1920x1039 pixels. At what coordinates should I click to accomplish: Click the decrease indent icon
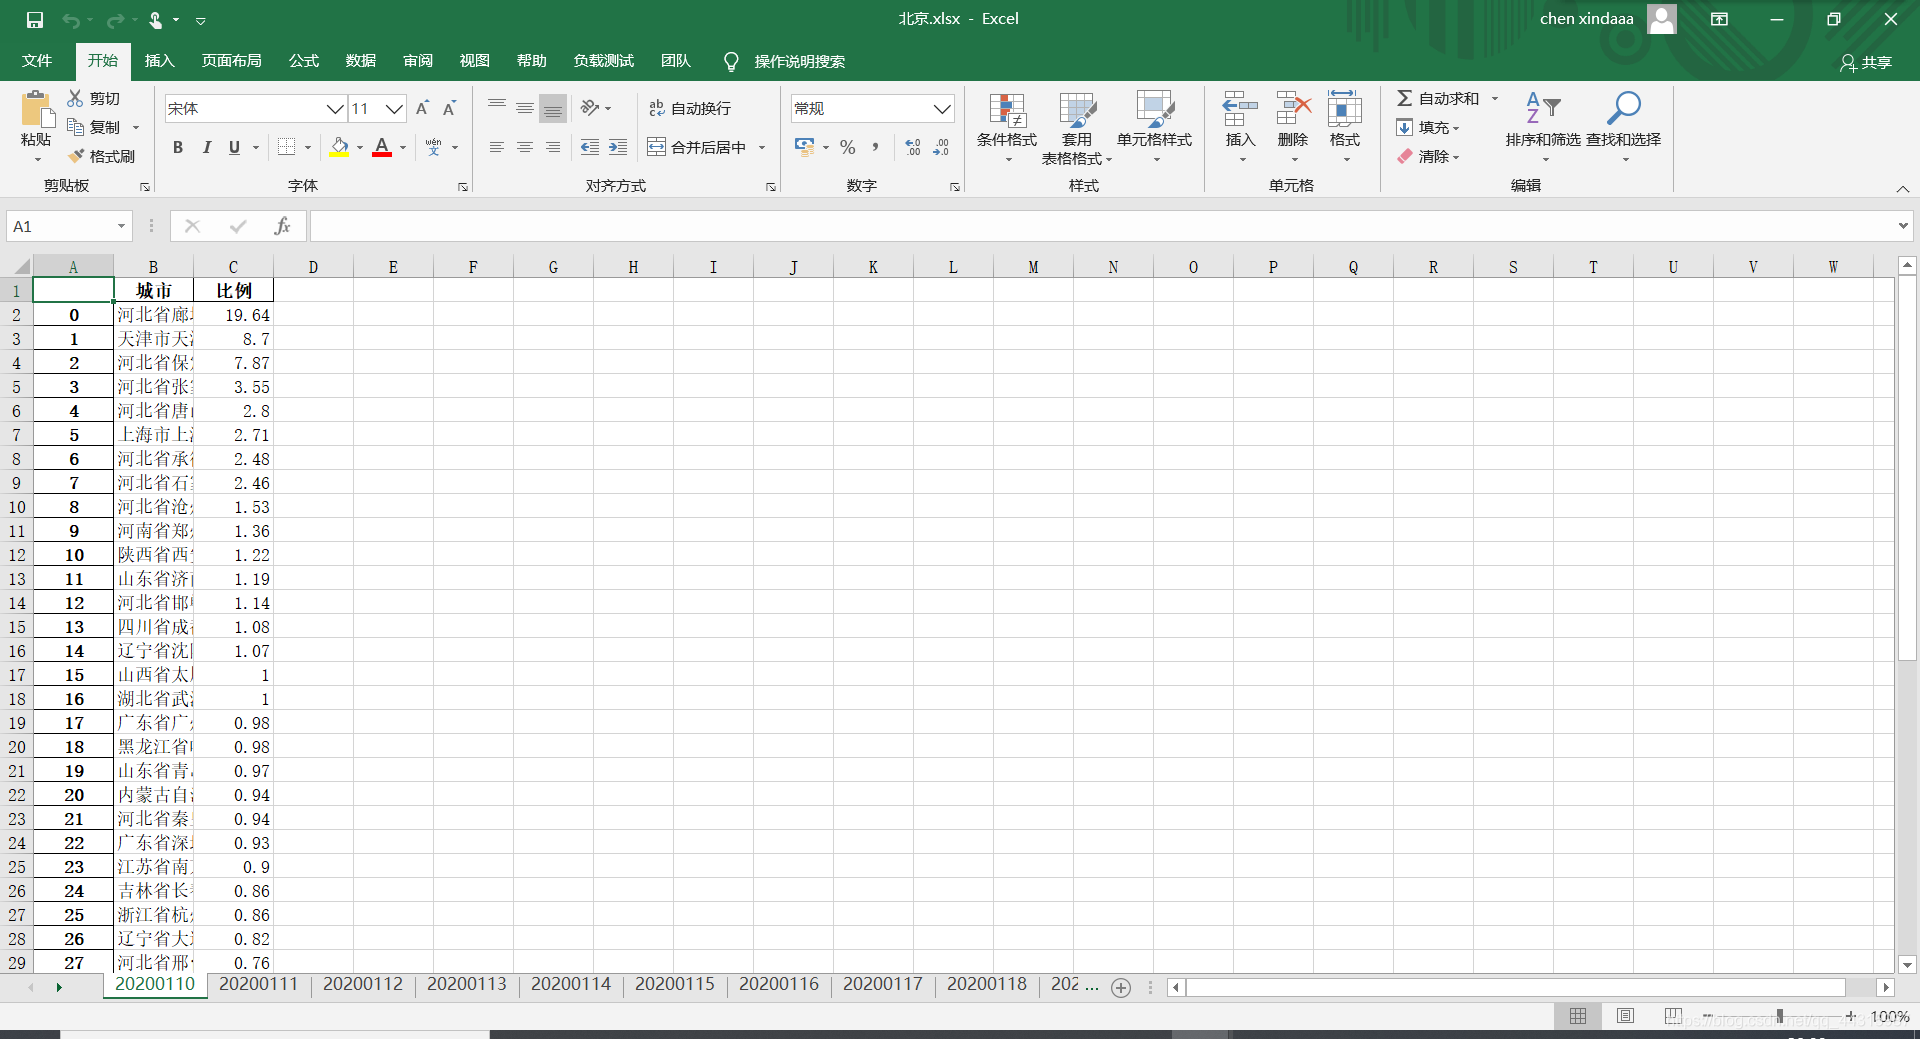pos(590,147)
